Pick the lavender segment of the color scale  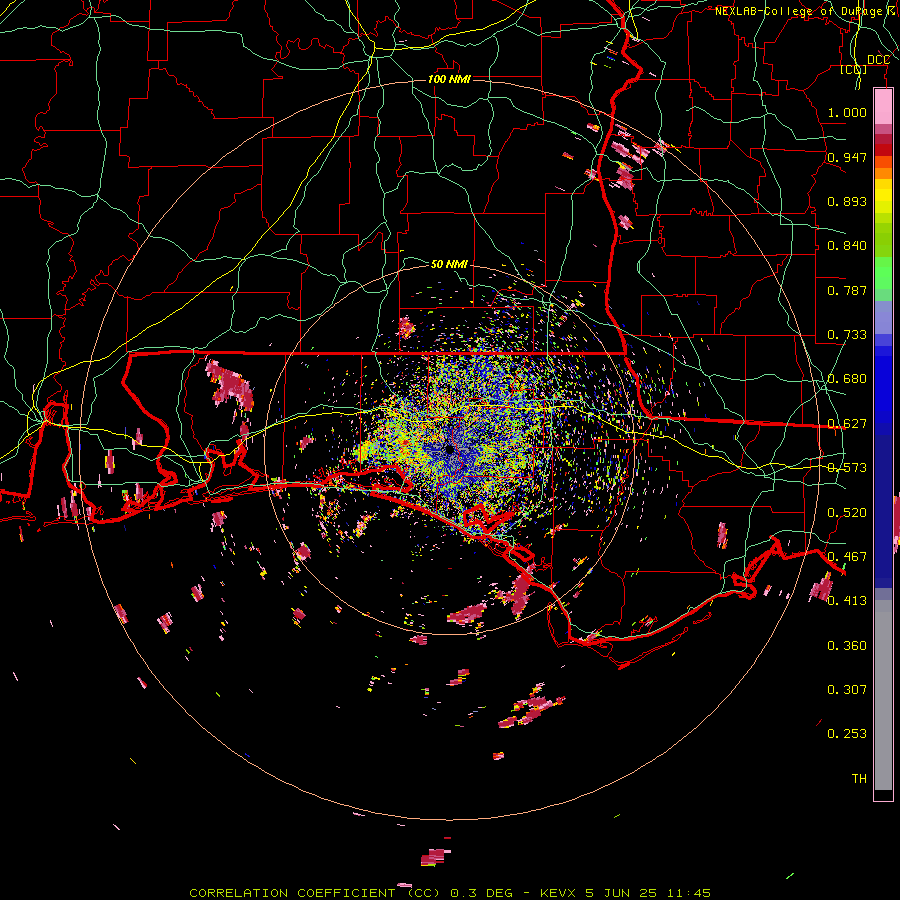pyautogui.click(x=883, y=317)
